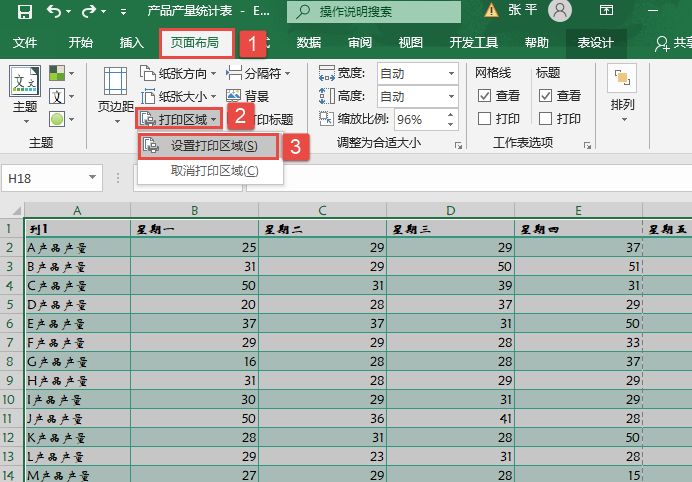Uncheck 标题 查看 checkbox

tap(545, 95)
